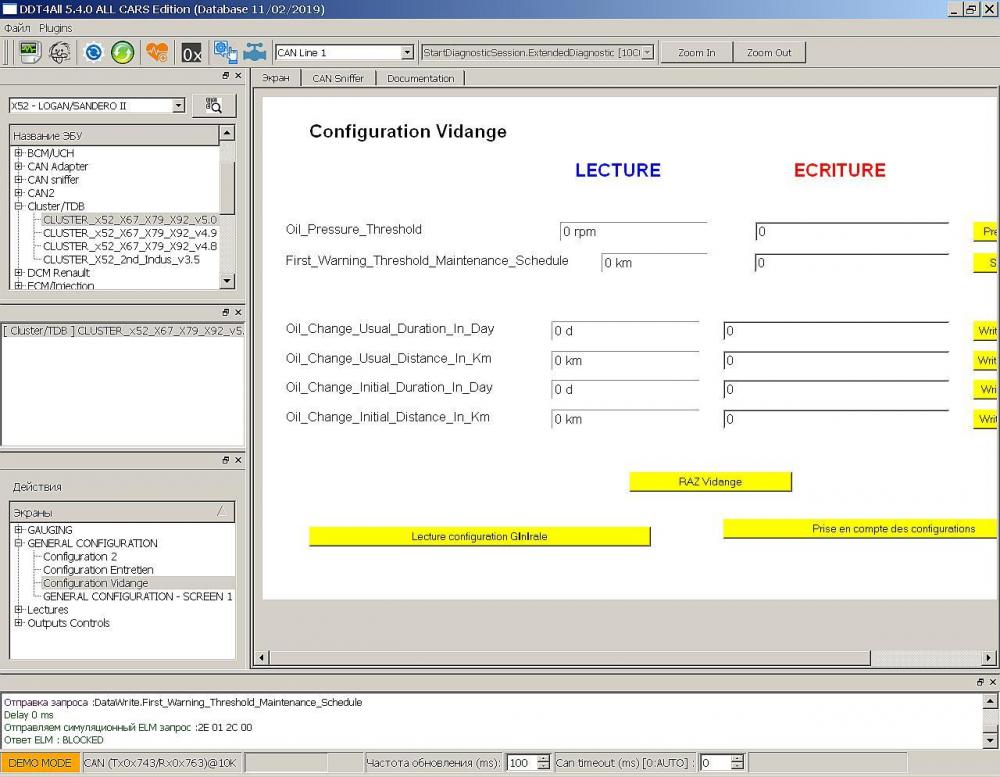
Task: Click the RAZ Vidange button
Action: point(710,482)
